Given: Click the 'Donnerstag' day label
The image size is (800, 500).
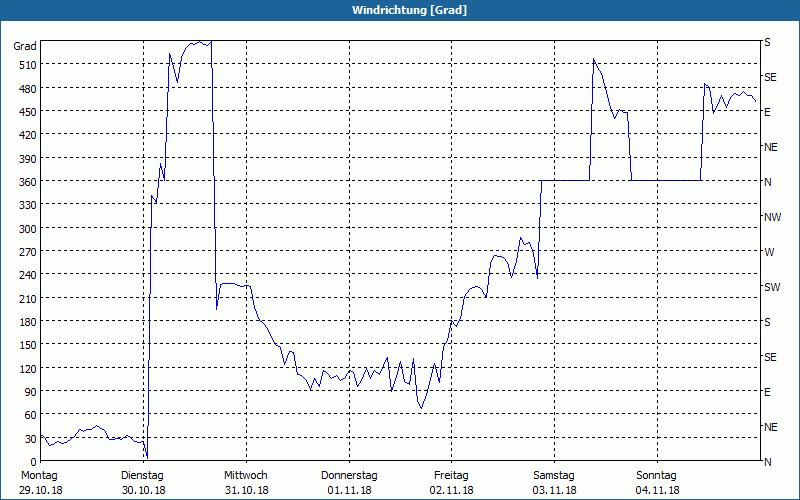Looking at the screenshot, I should (349, 476).
